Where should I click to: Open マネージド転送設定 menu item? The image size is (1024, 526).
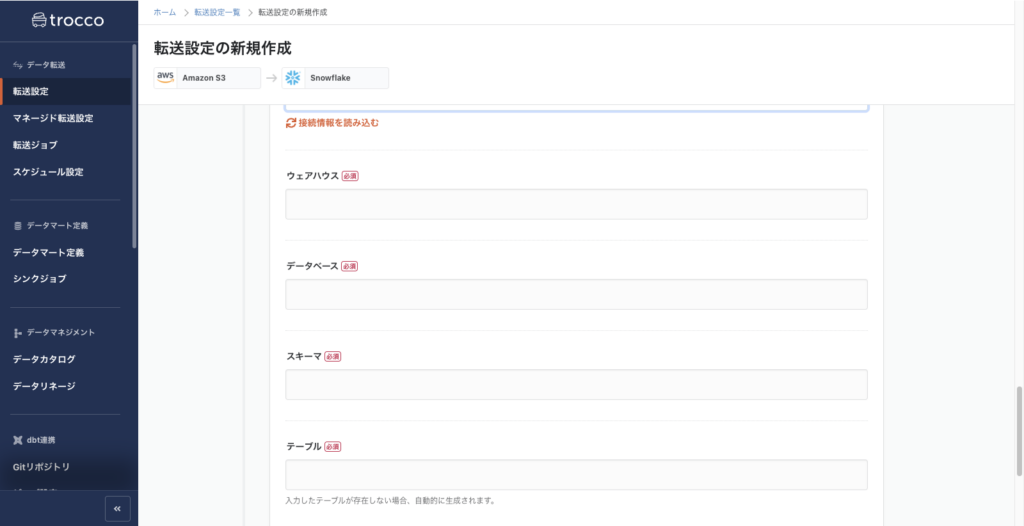point(53,118)
